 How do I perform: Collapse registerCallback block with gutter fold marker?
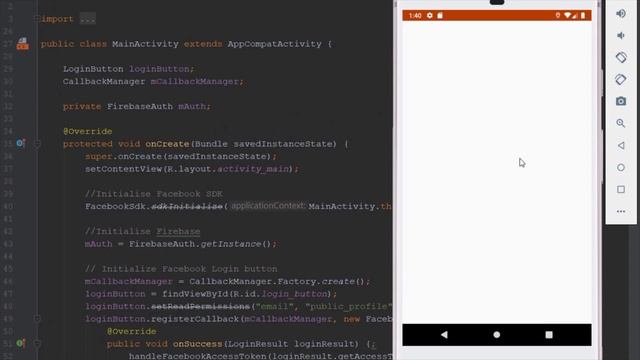(37, 318)
